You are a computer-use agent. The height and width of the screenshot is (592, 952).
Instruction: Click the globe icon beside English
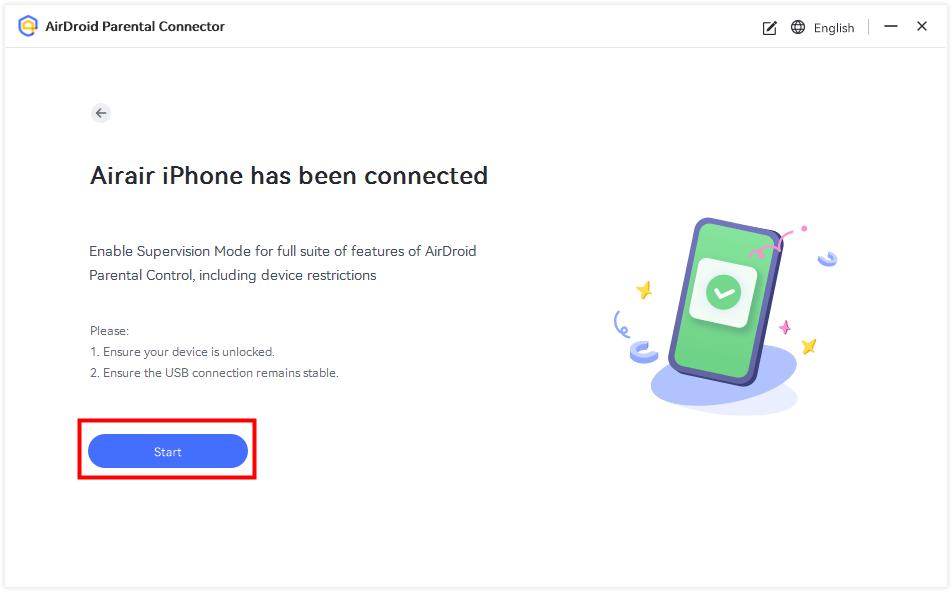pos(797,27)
